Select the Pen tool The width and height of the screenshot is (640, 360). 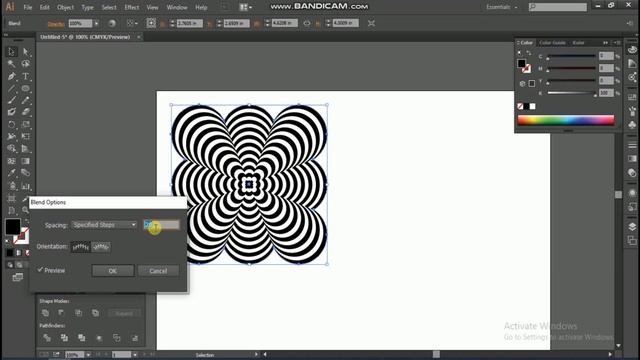coord(11,76)
